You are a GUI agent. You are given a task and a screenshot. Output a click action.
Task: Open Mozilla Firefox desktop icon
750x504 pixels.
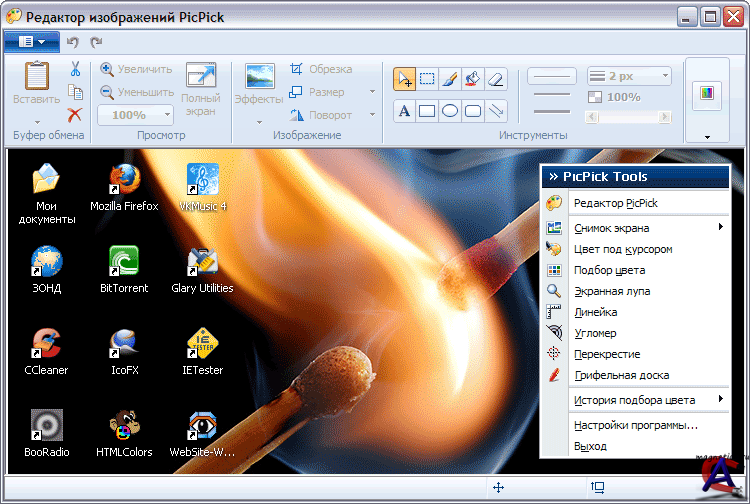click(124, 187)
